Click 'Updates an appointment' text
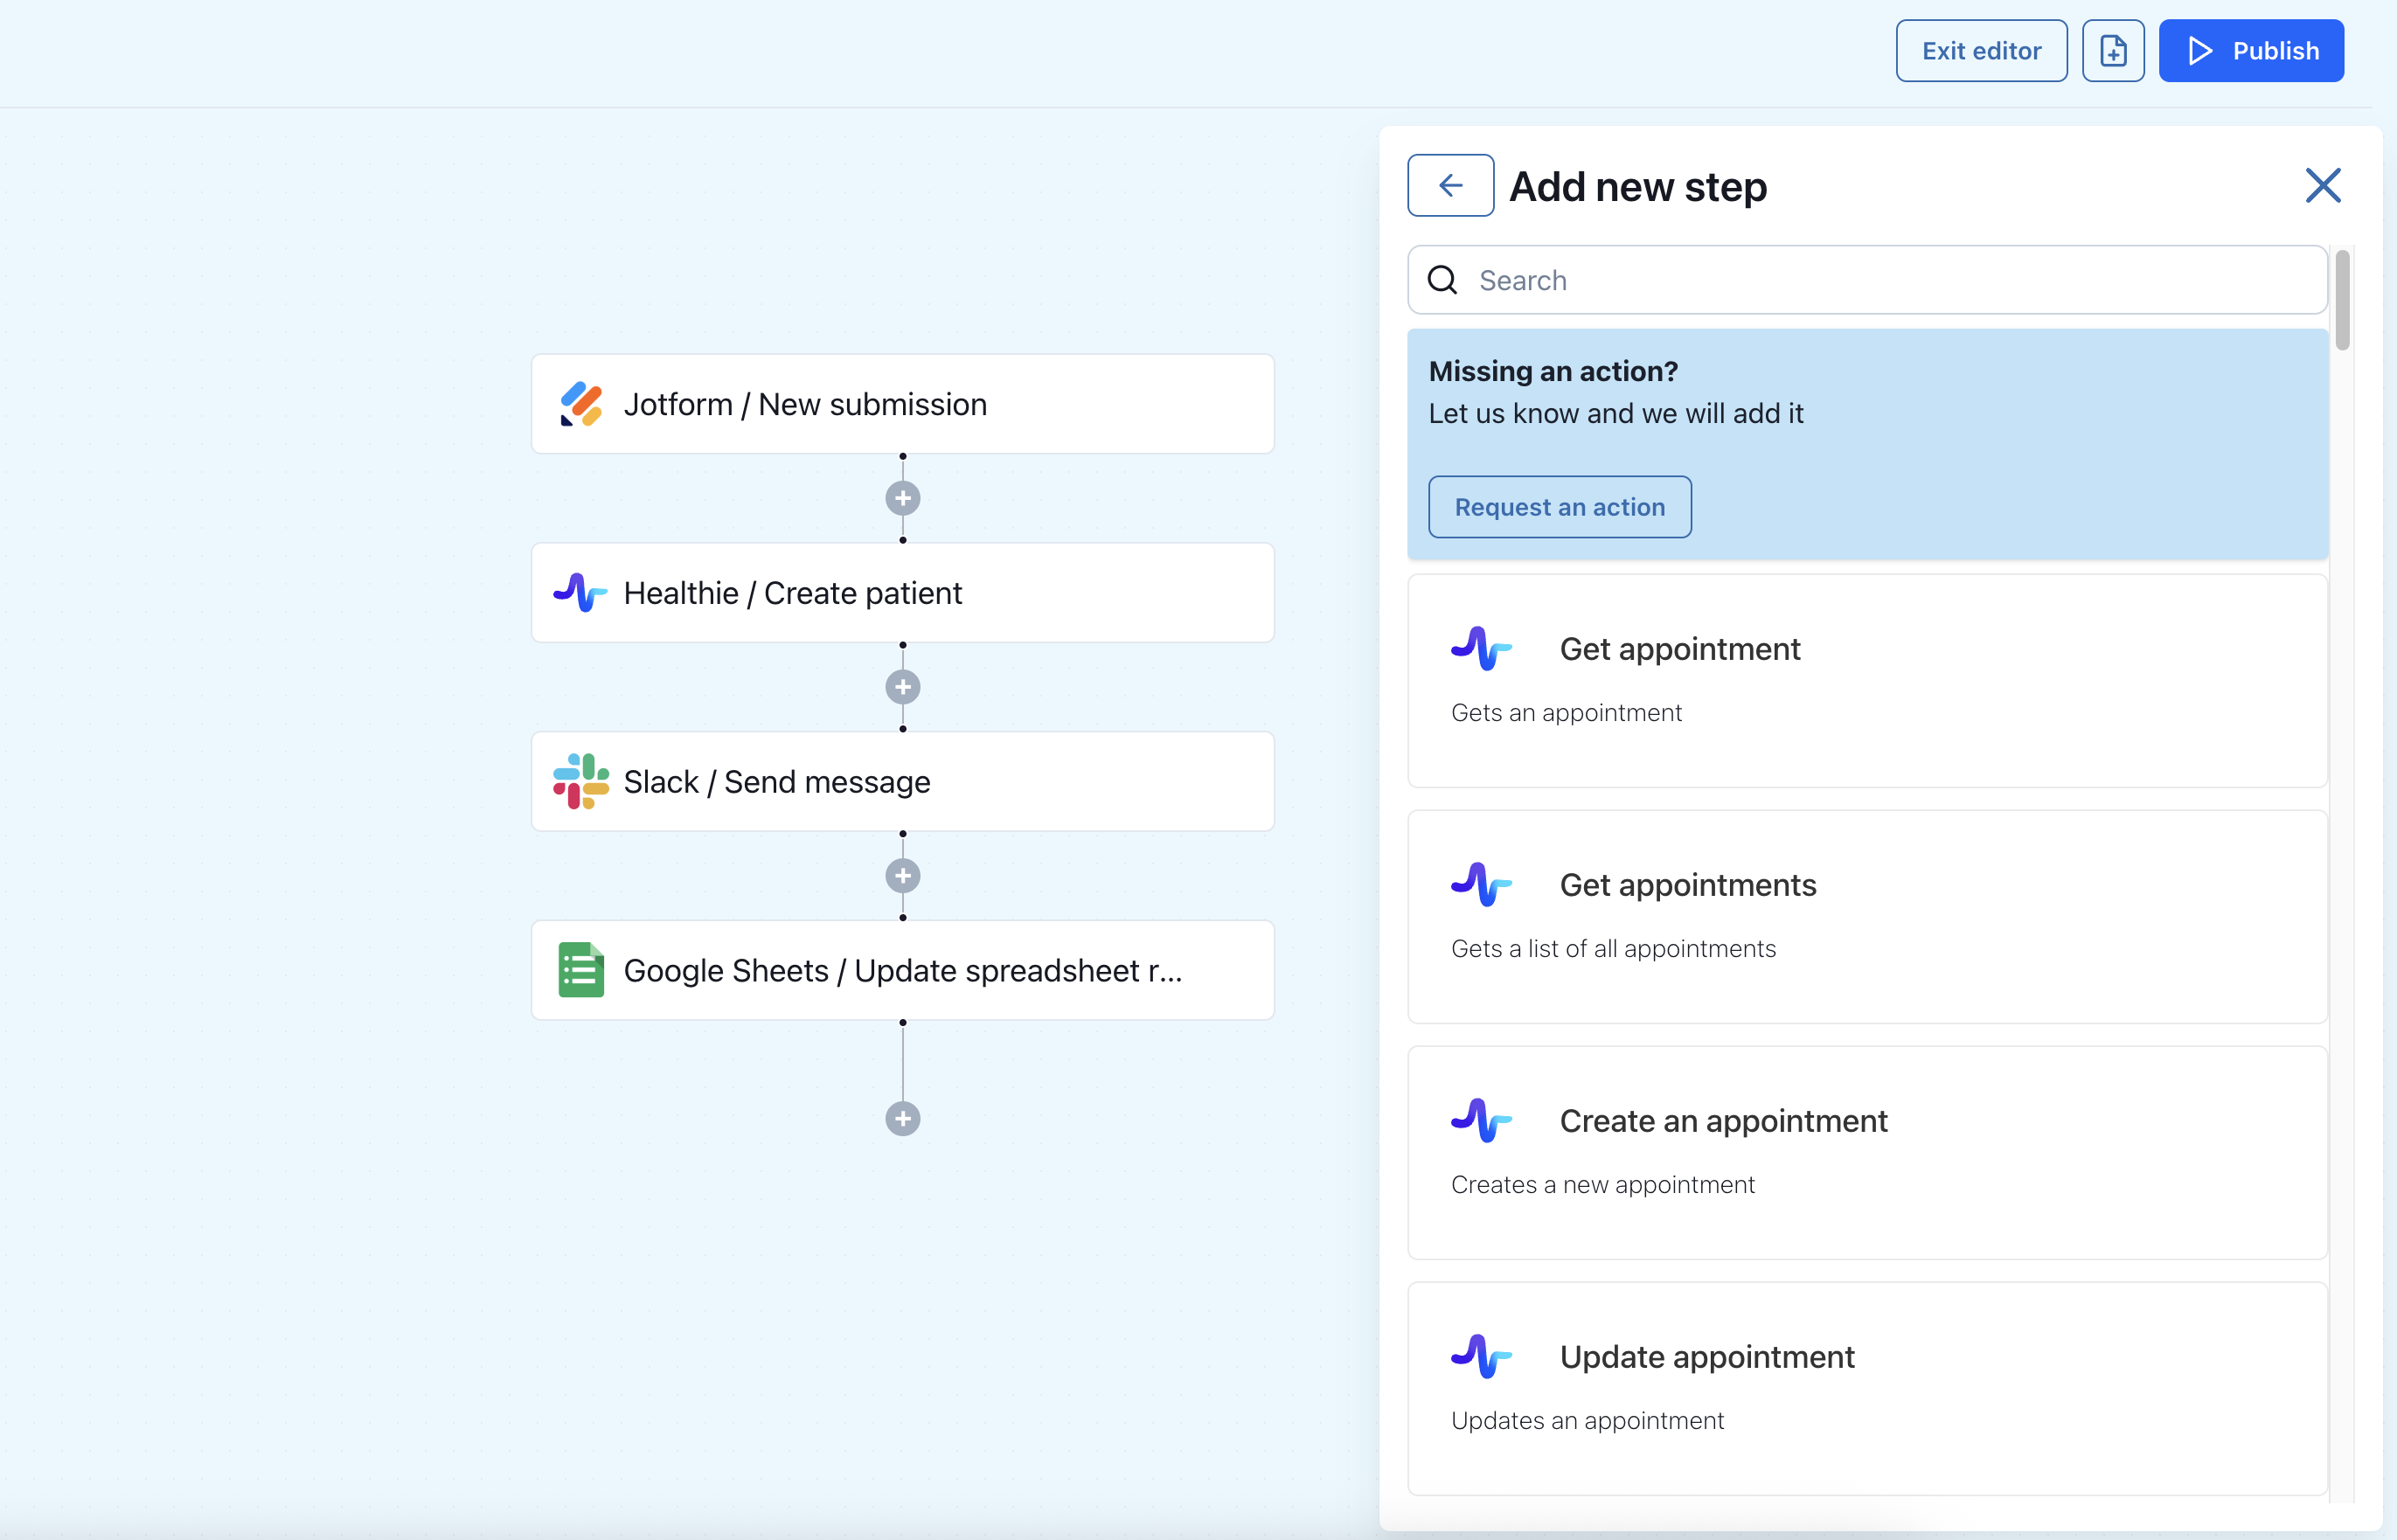The width and height of the screenshot is (2397, 1540). [x=1587, y=1421]
